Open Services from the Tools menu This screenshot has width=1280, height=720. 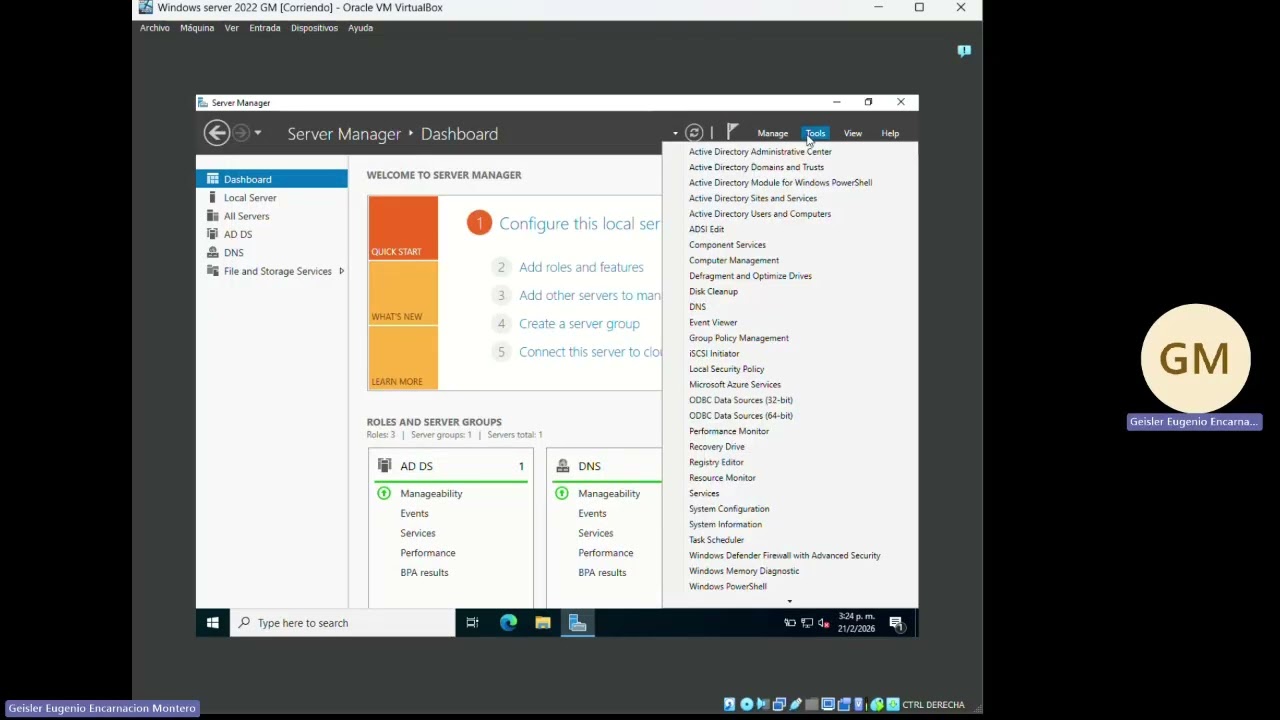704,493
